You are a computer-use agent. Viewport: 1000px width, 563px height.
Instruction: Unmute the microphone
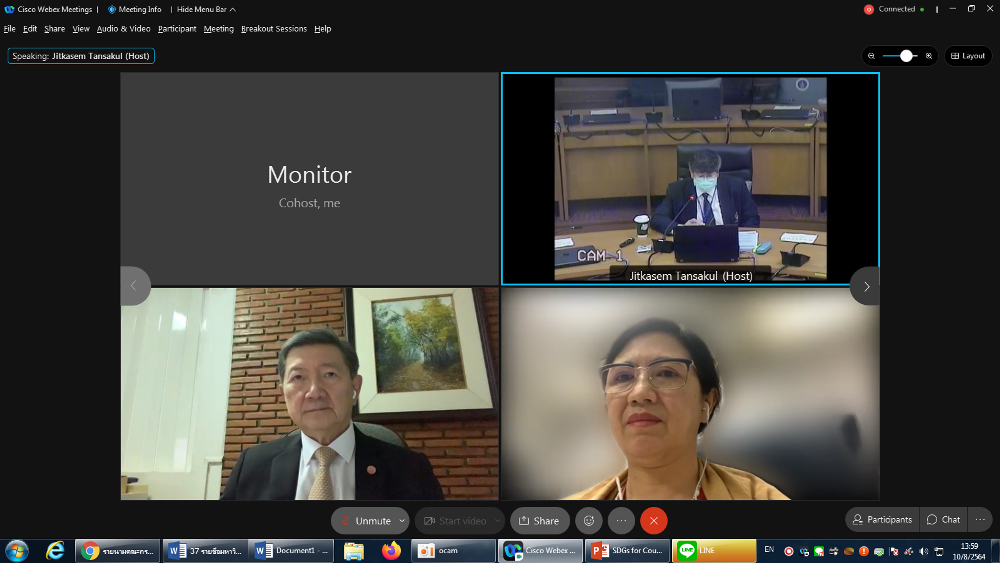coord(364,520)
